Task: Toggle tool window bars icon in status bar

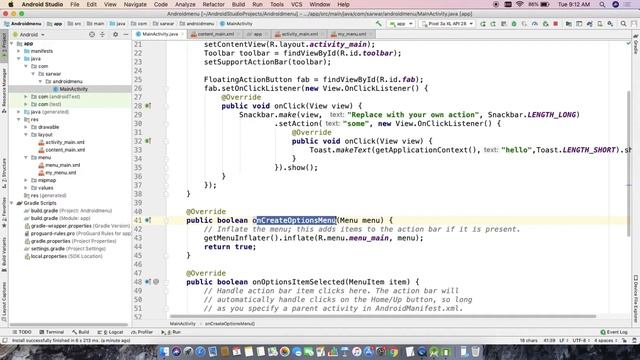Action: pyautogui.click(x=4, y=340)
